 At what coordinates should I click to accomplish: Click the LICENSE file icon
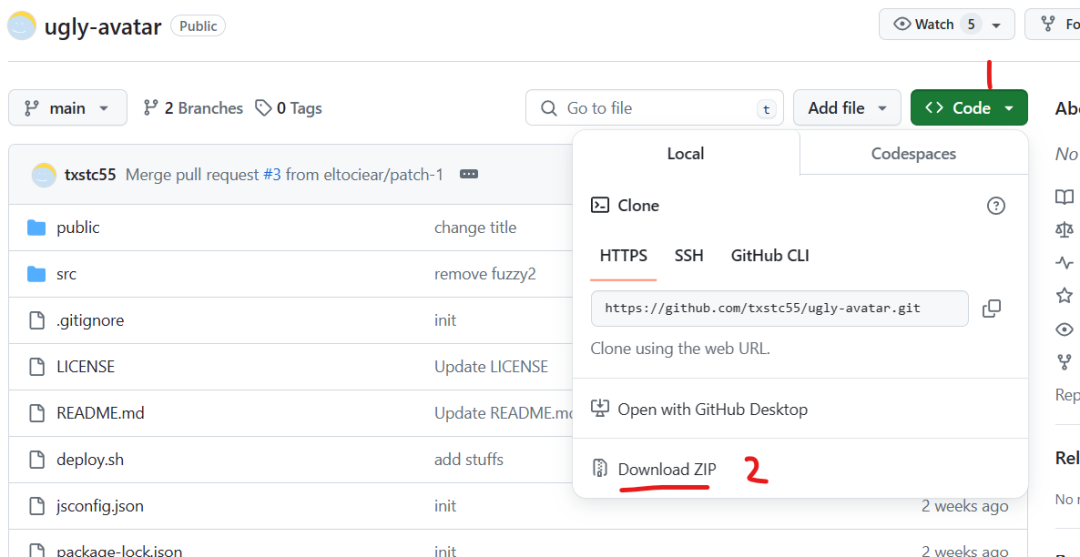pyautogui.click(x=37, y=367)
